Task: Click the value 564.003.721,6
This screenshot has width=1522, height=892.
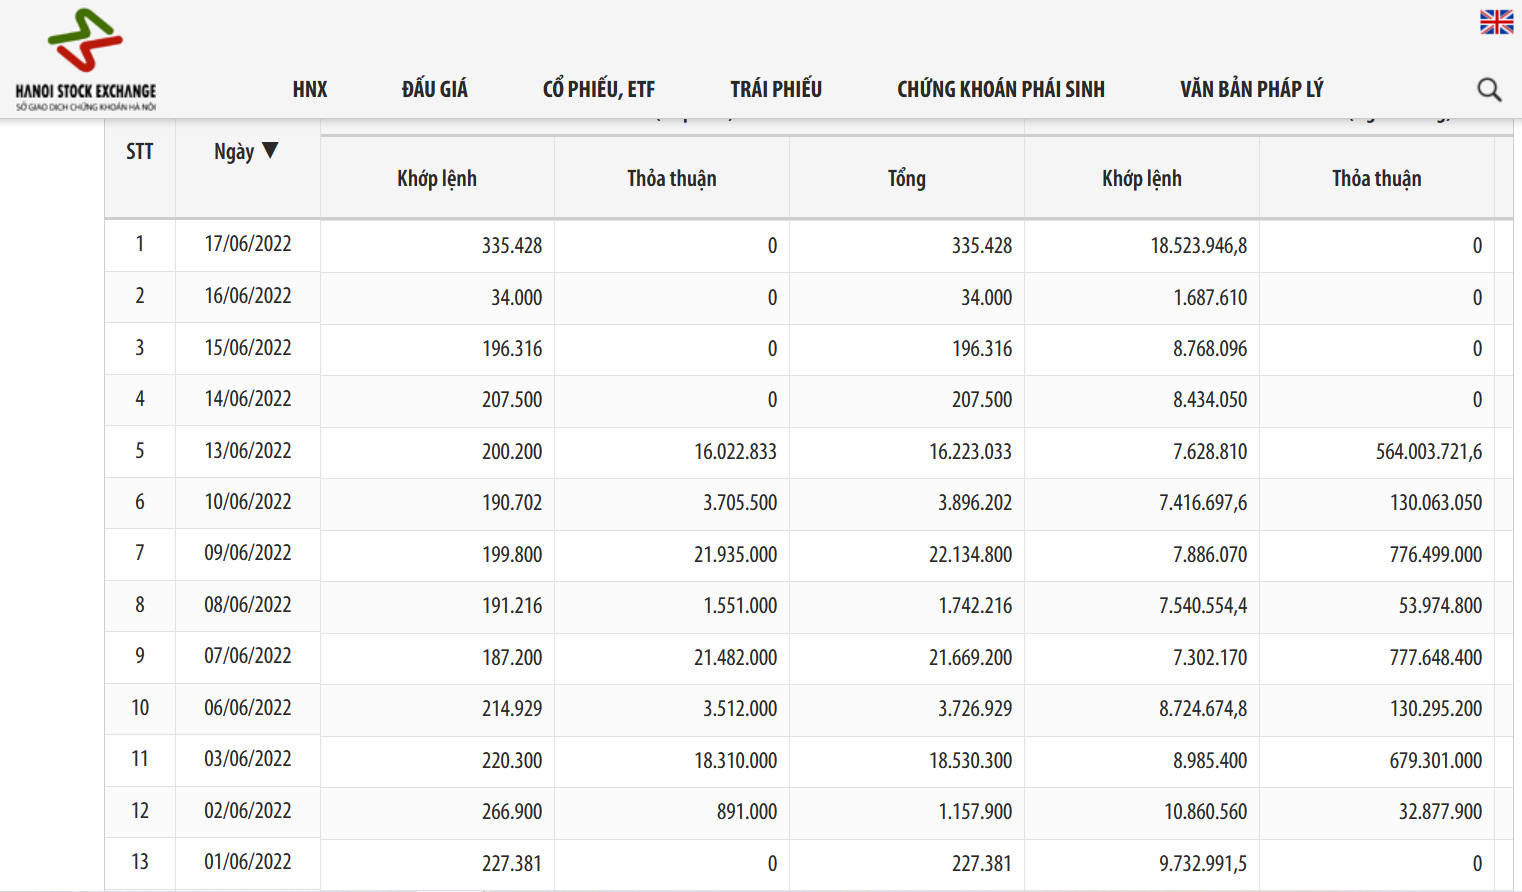Action: point(1428,452)
